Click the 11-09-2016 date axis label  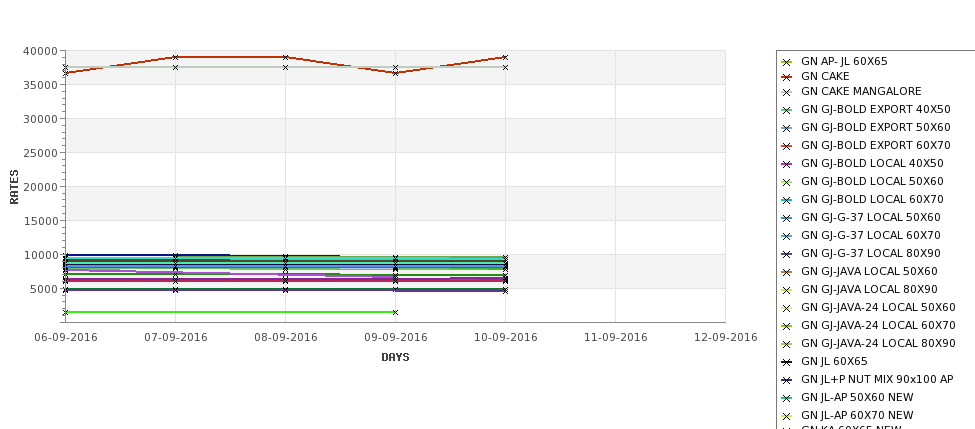[x=616, y=338]
